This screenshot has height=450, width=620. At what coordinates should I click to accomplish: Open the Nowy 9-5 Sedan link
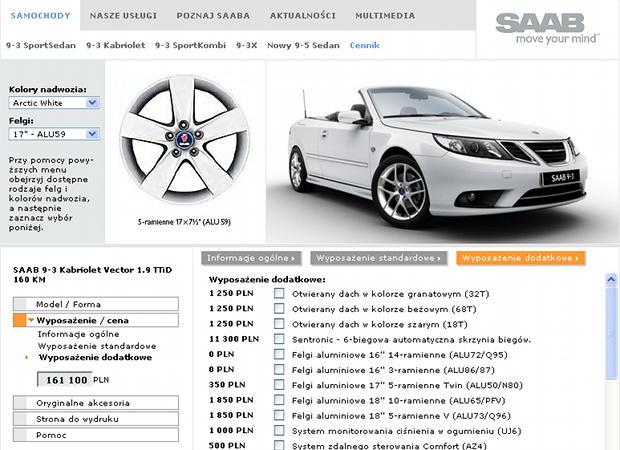click(303, 45)
